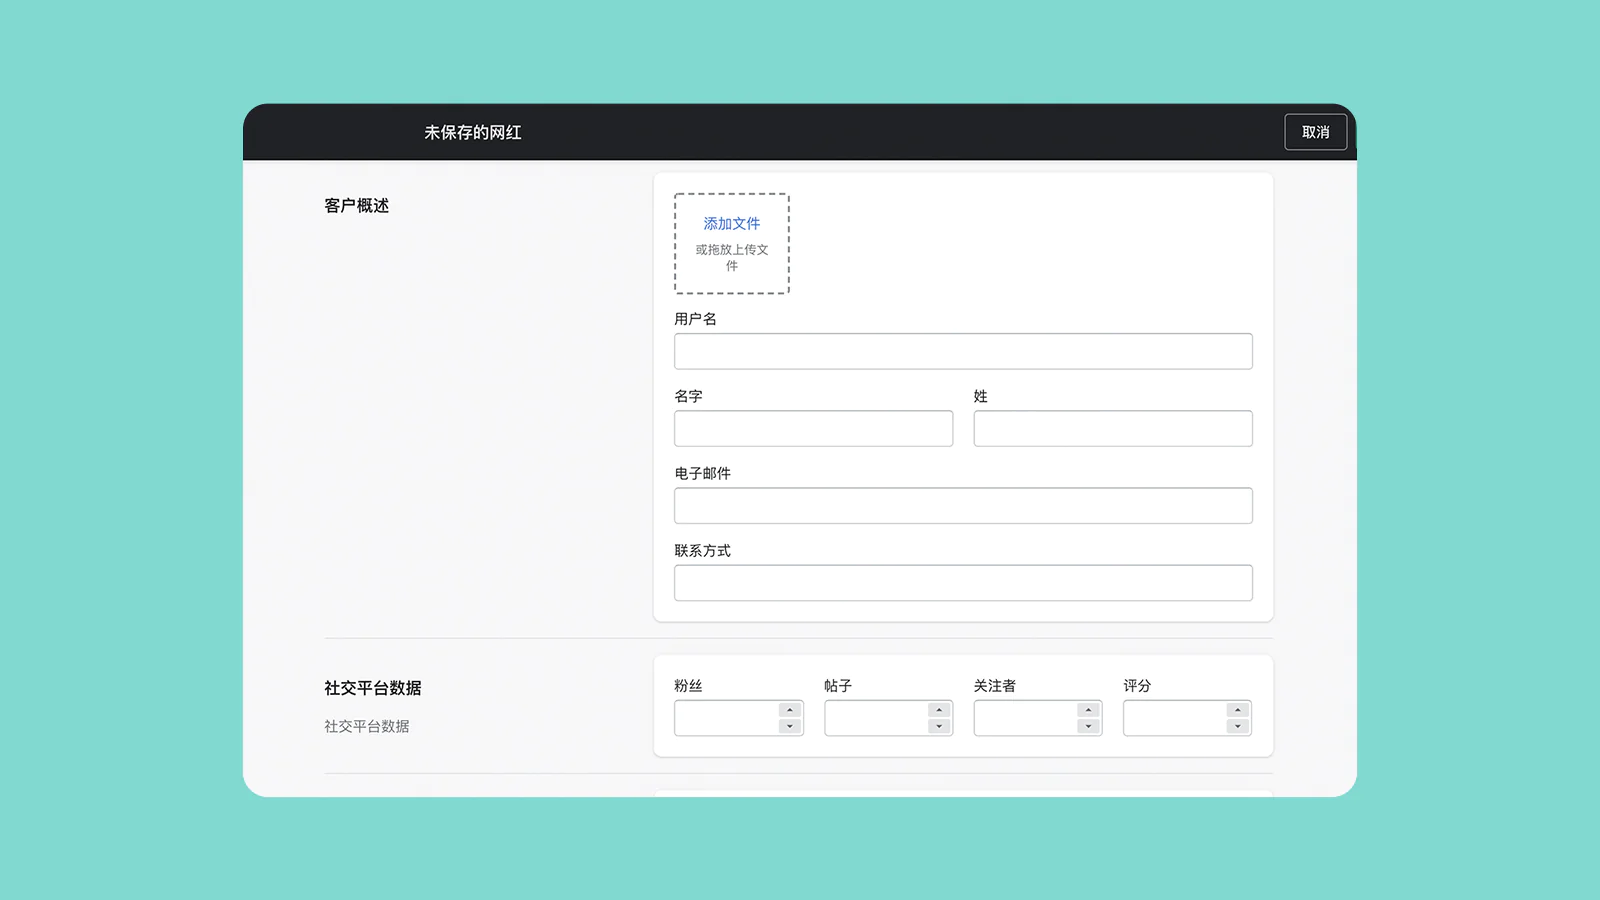Viewport: 1600px width, 900px height.
Task: Click the bold 社交平台数据 section heading
Action: [x=373, y=688]
